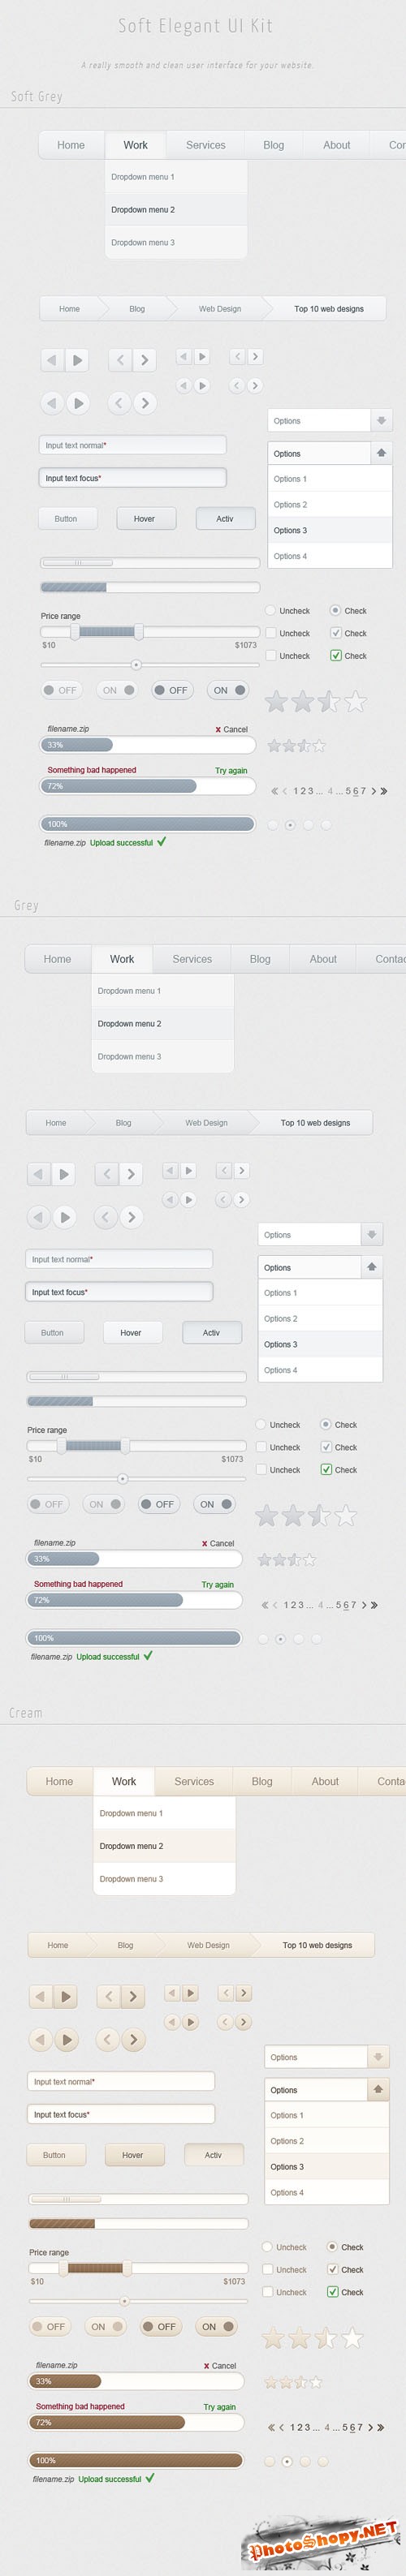Select the Check radio button in Soft Grey kit
This screenshot has width=406, height=2576.
[335, 610]
